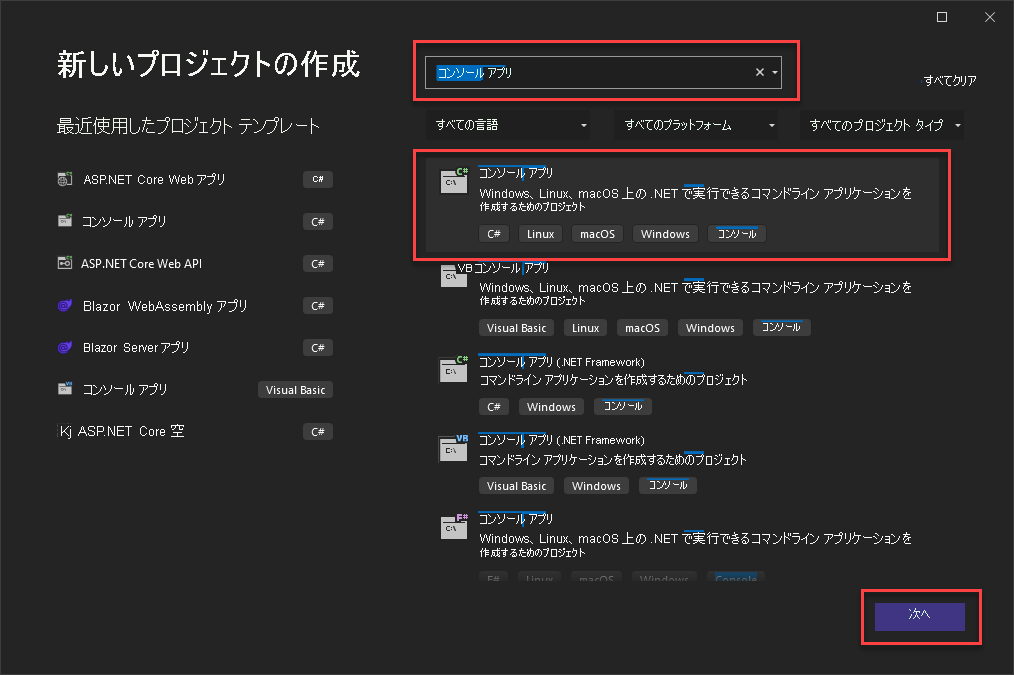Click the Blazor WebAssembly アプリ icon

pyautogui.click(x=63, y=305)
